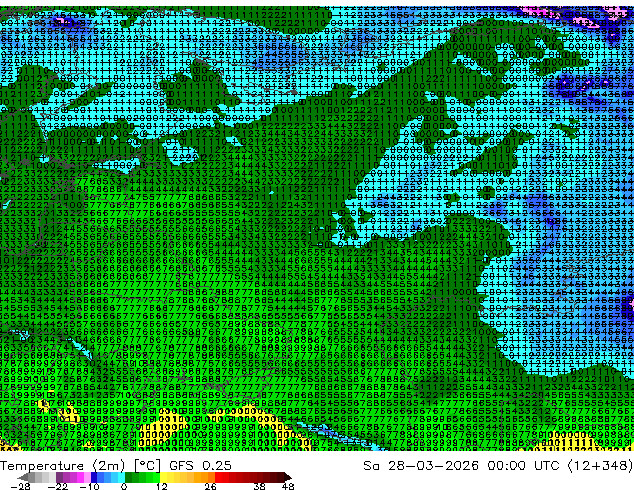
Task: Click the "-22" legend value
Action: (58, 486)
